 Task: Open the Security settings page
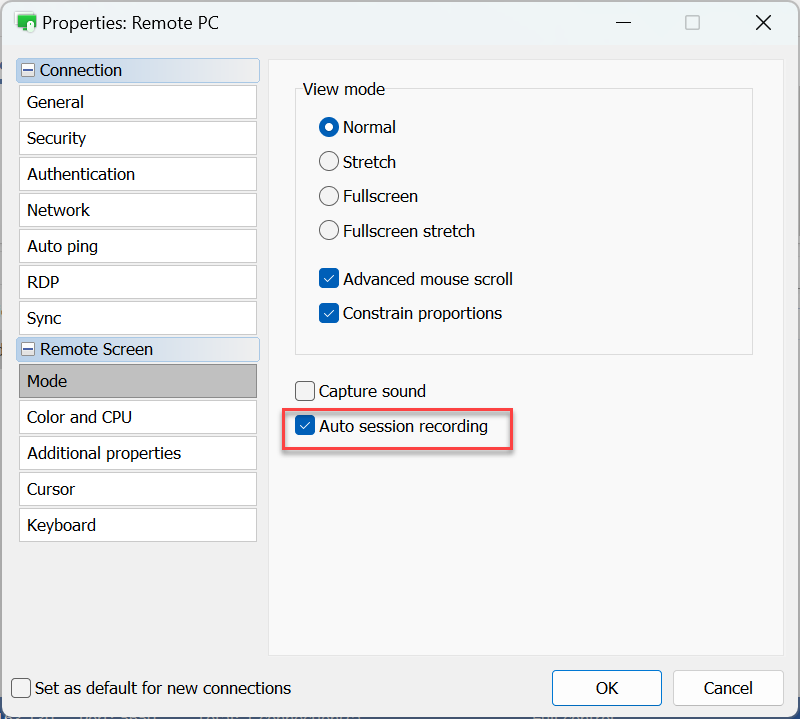(x=137, y=138)
